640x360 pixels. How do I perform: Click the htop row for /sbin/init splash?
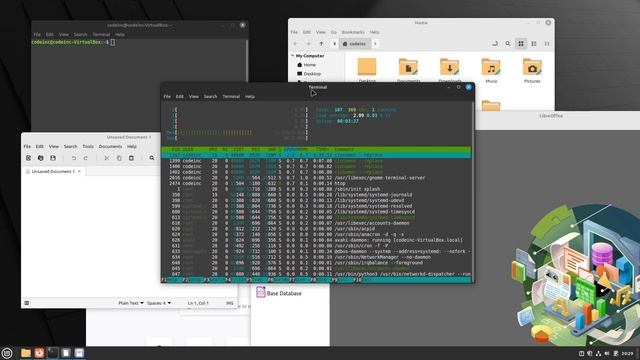click(x=316, y=189)
